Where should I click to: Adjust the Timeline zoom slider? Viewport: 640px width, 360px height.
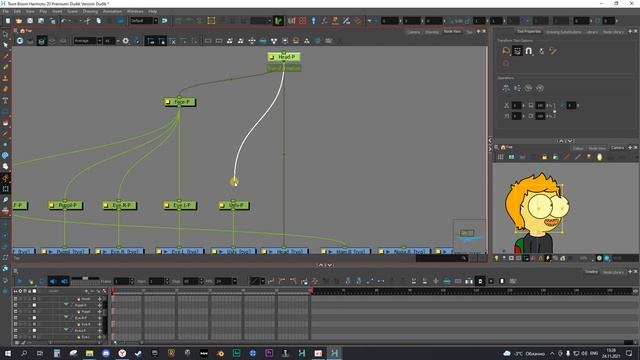[x=85, y=278]
